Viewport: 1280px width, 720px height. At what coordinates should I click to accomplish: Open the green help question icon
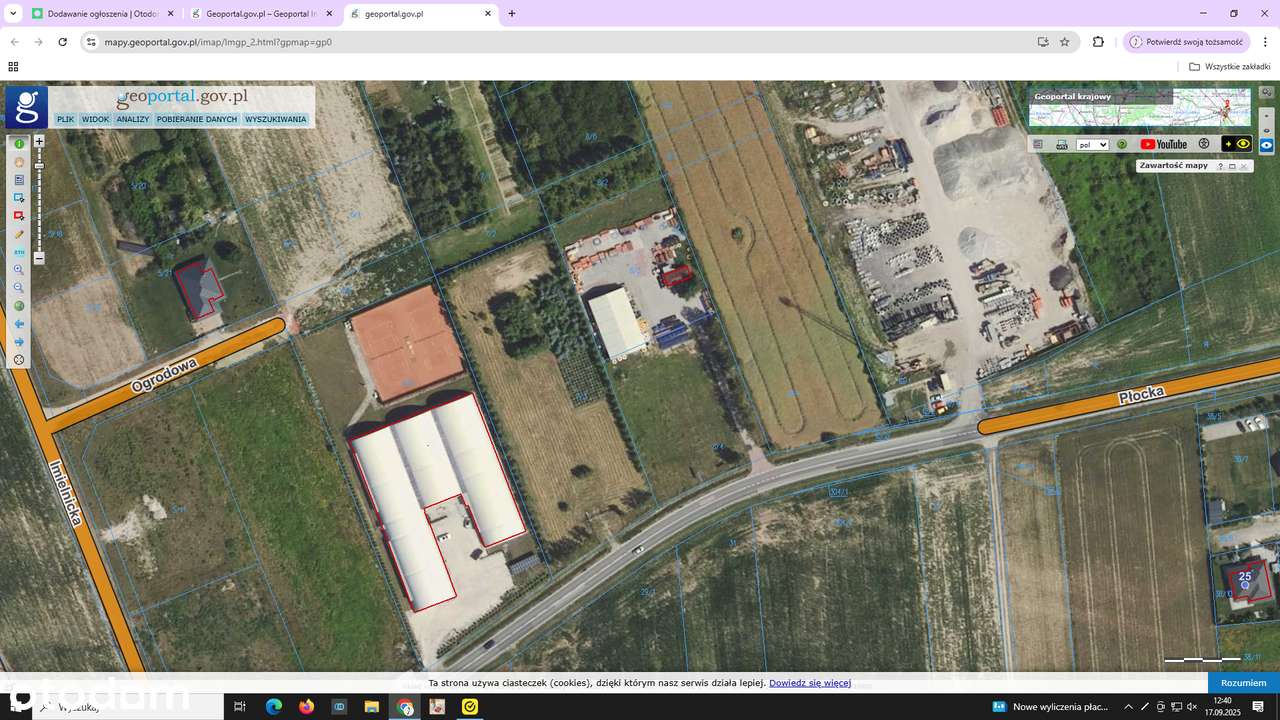[1122, 144]
